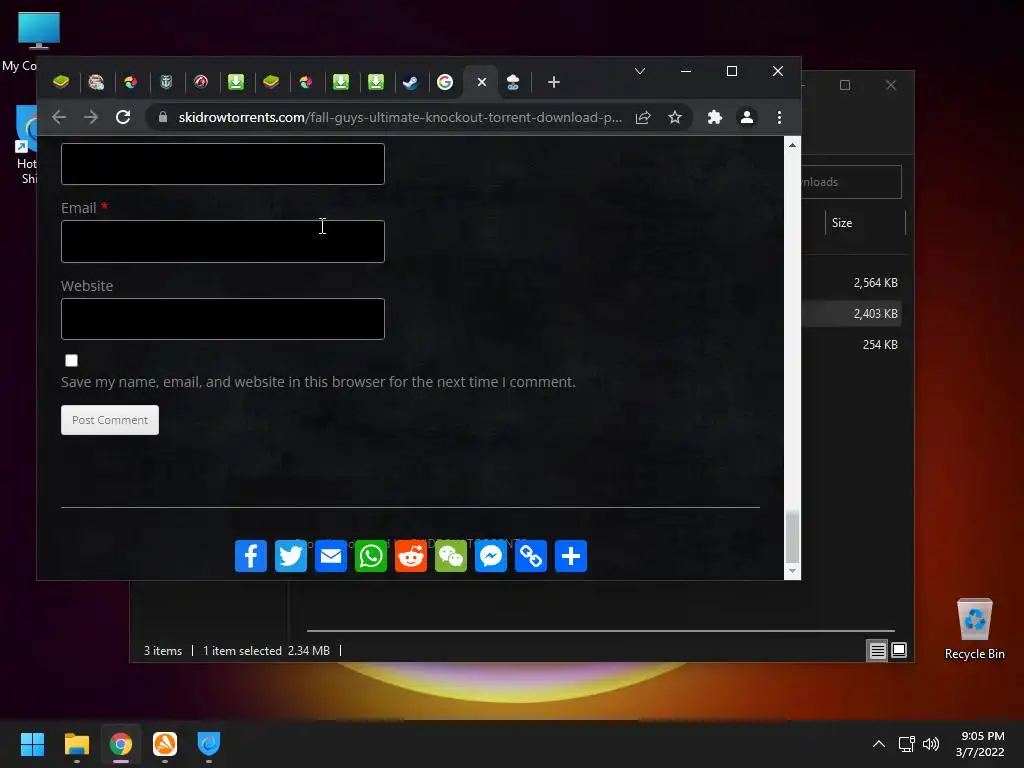
Task: Open network tray icon
Action: pos(906,744)
